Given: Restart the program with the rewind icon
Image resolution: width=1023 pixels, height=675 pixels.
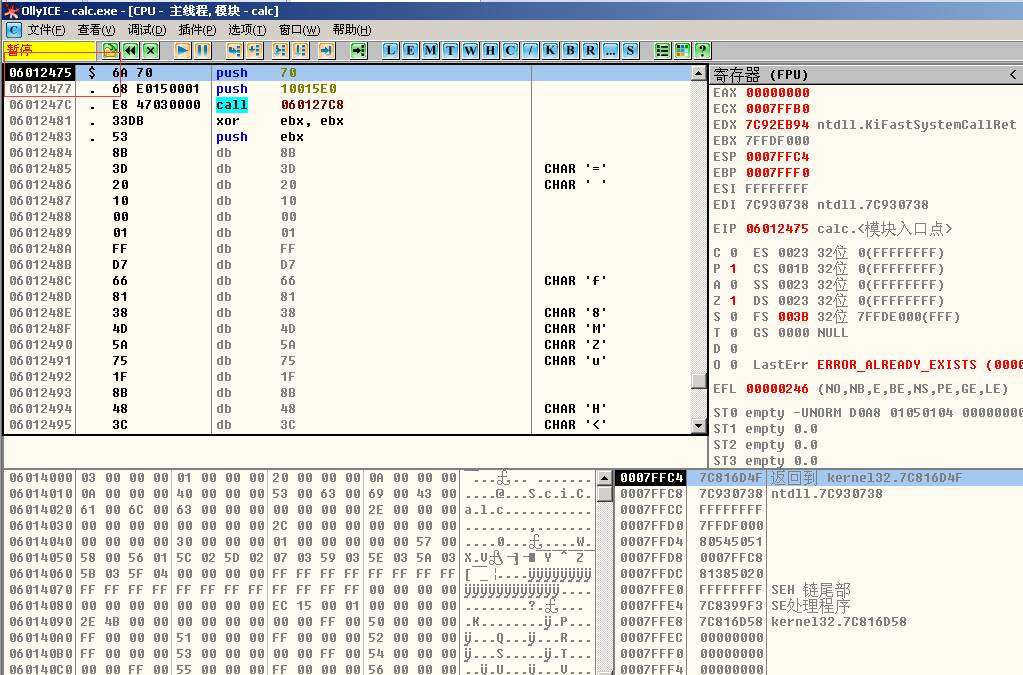Looking at the screenshot, I should click(x=130, y=50).
